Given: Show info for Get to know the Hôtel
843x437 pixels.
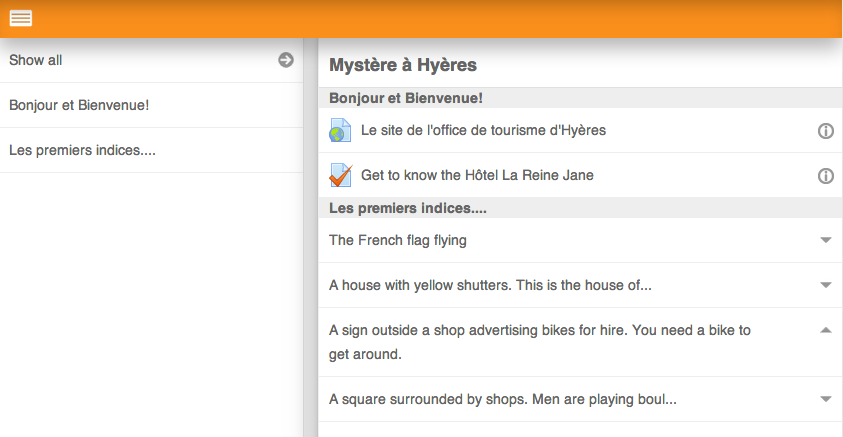Looking at the screenshot, I should pyautogui.click(x=826, y=176).
